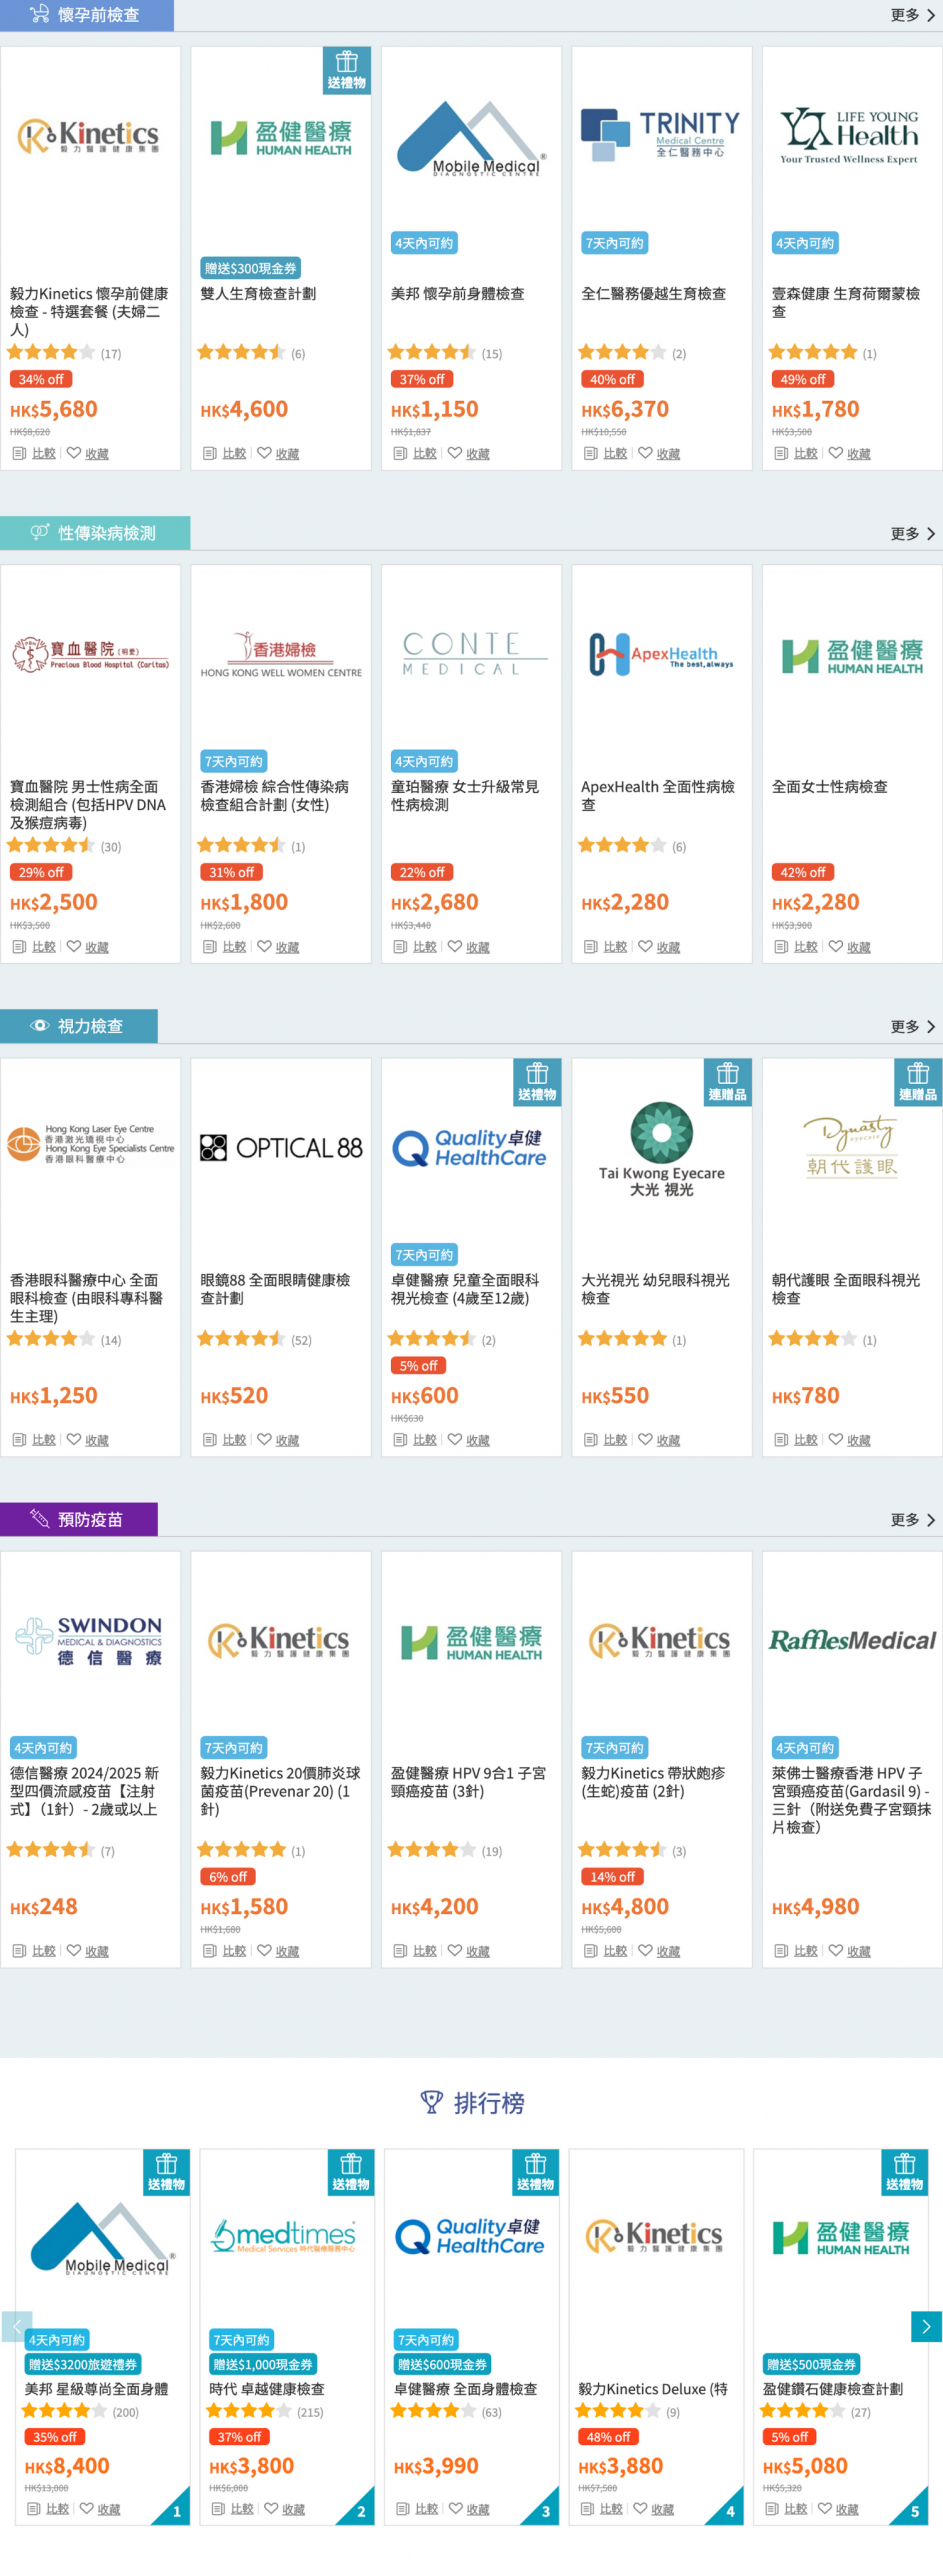Click heart icon on 壹森健康 生育荷爾蒙檢查 card

[x=836, y=452]
